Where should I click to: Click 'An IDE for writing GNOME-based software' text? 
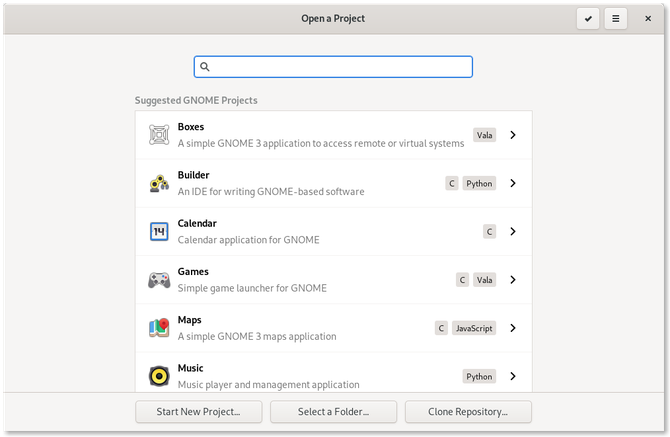click(271, 191)
